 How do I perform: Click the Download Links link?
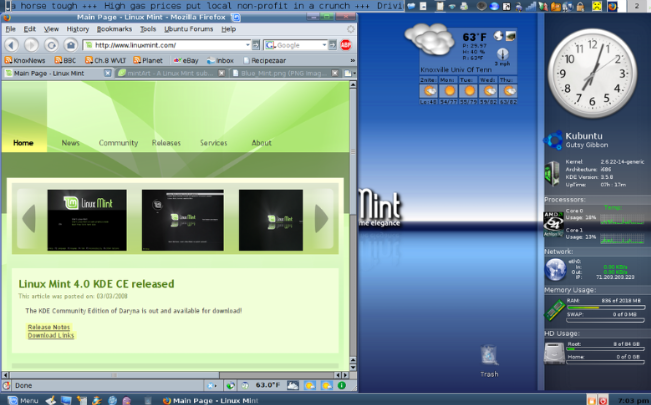point(51,335)
